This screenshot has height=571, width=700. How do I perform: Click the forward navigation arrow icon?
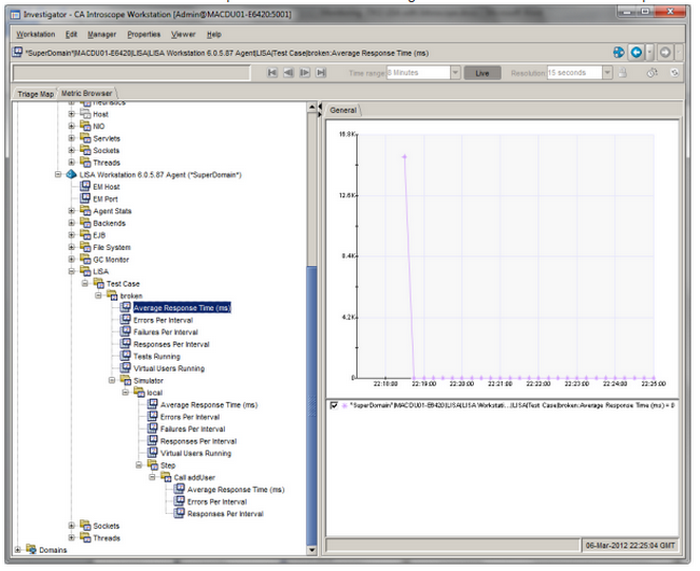(x=665, y=51)
